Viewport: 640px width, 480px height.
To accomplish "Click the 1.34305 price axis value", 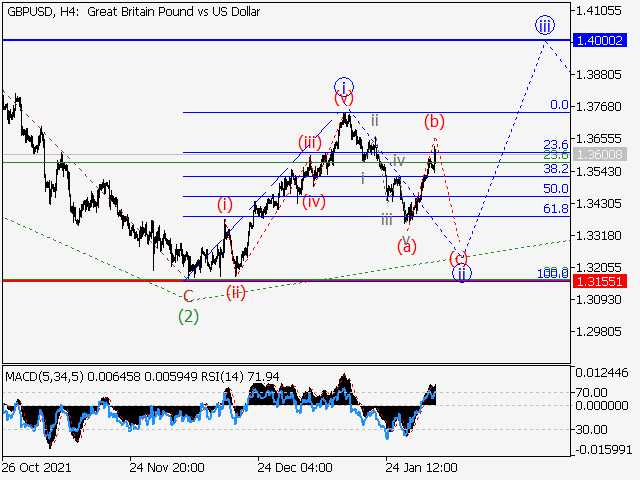I will click(598, 203).
